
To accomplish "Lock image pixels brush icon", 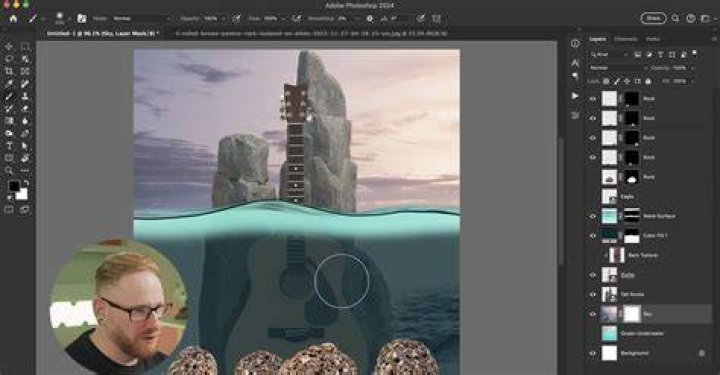I will [617, 81].
